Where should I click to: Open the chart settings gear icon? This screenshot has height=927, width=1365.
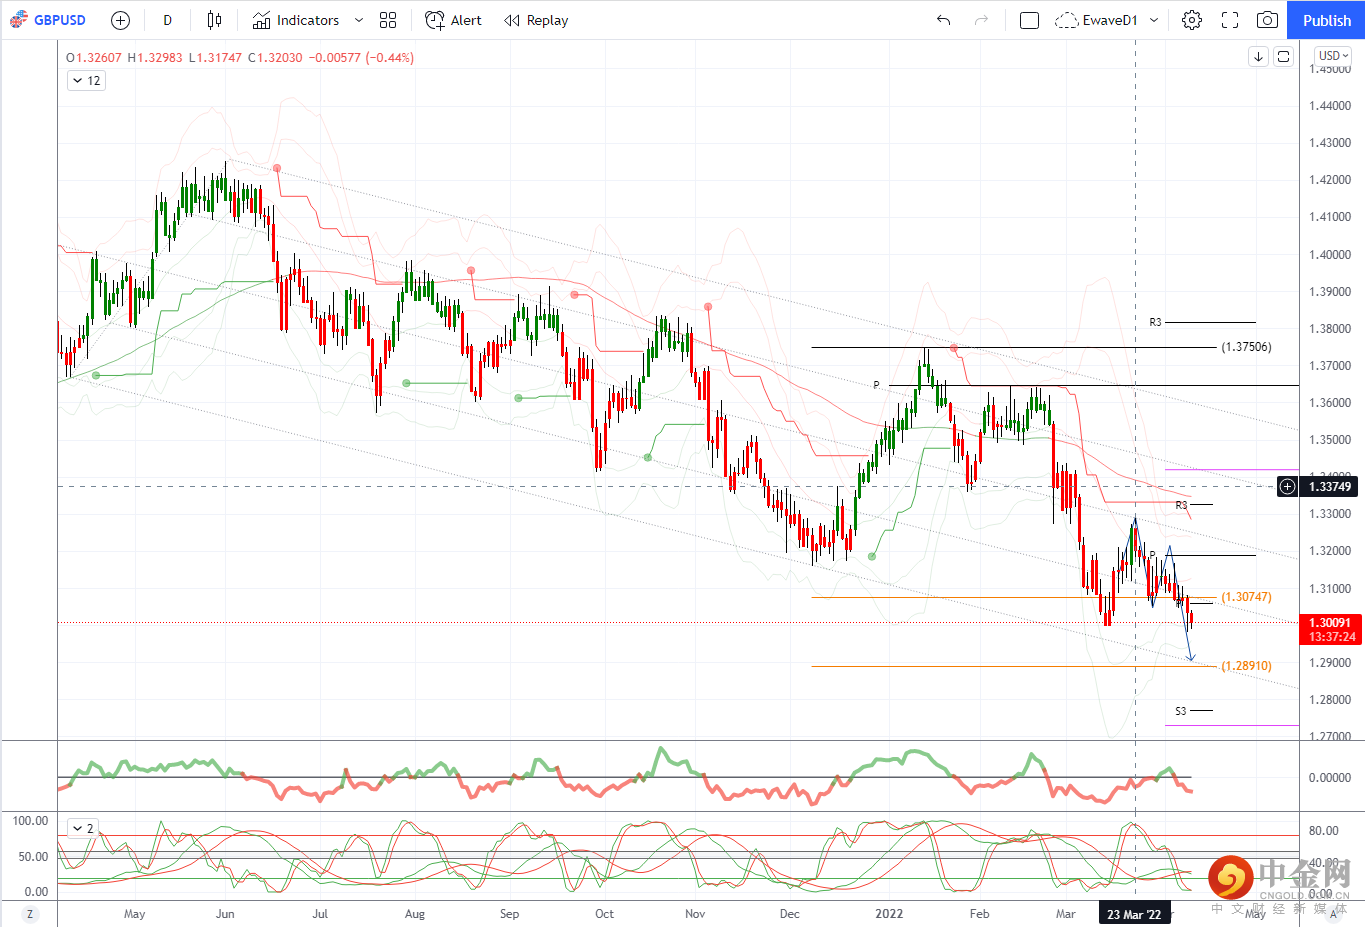click(1192, 20)
